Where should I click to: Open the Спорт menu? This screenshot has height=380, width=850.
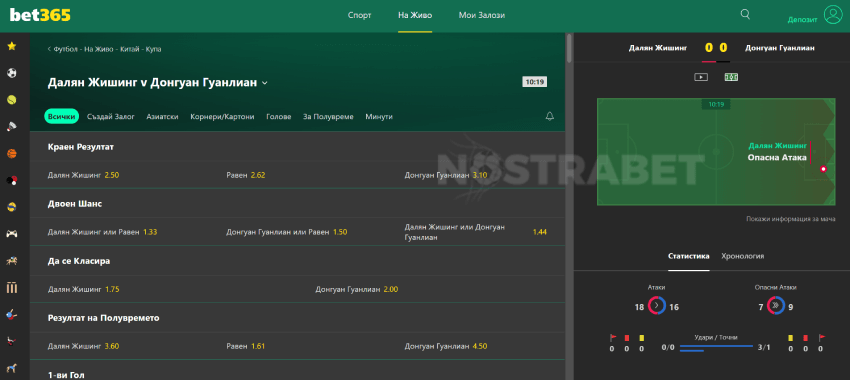click(x=359, y=15)
